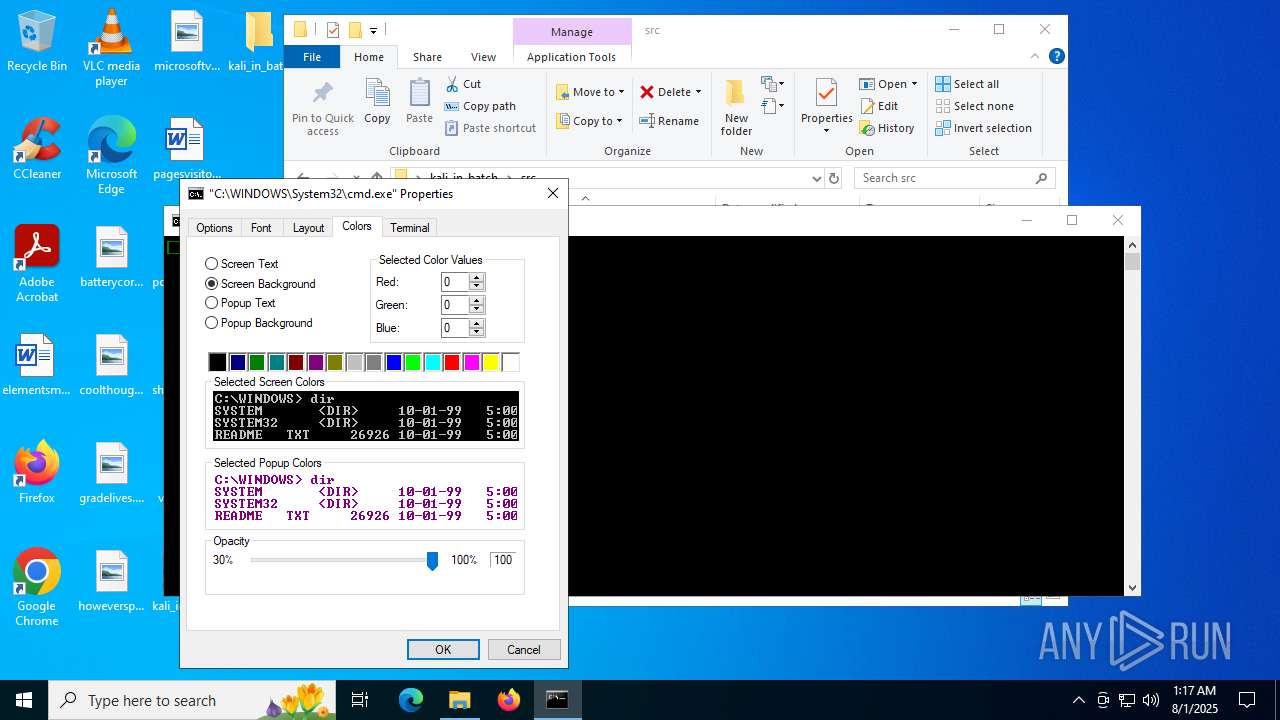Open the Terminal tab in Properties dialog
This screenshot has height=720, width=1280.
[x=409, y=228]
